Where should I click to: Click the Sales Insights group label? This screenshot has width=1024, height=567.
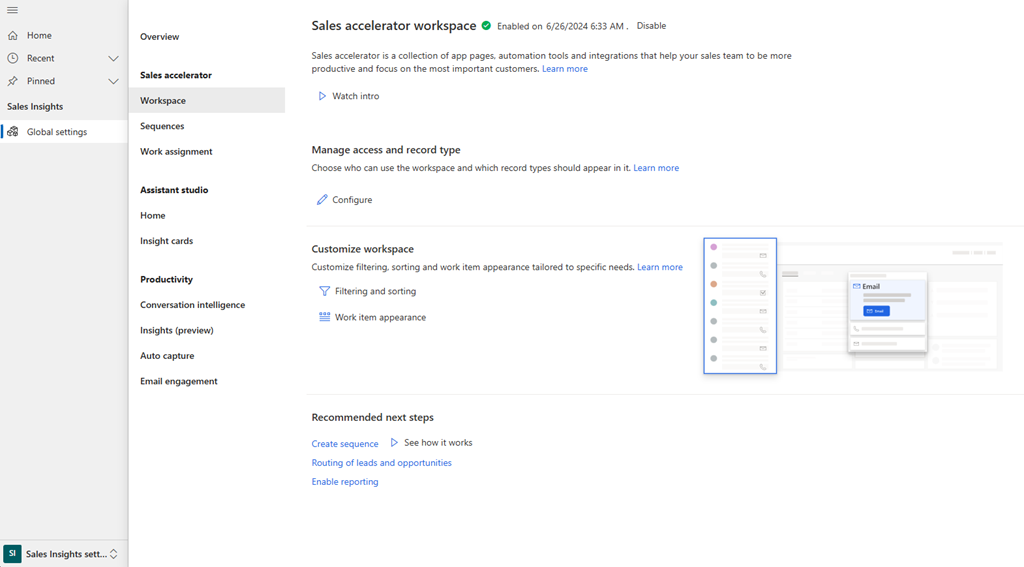[x=35, y=106]
